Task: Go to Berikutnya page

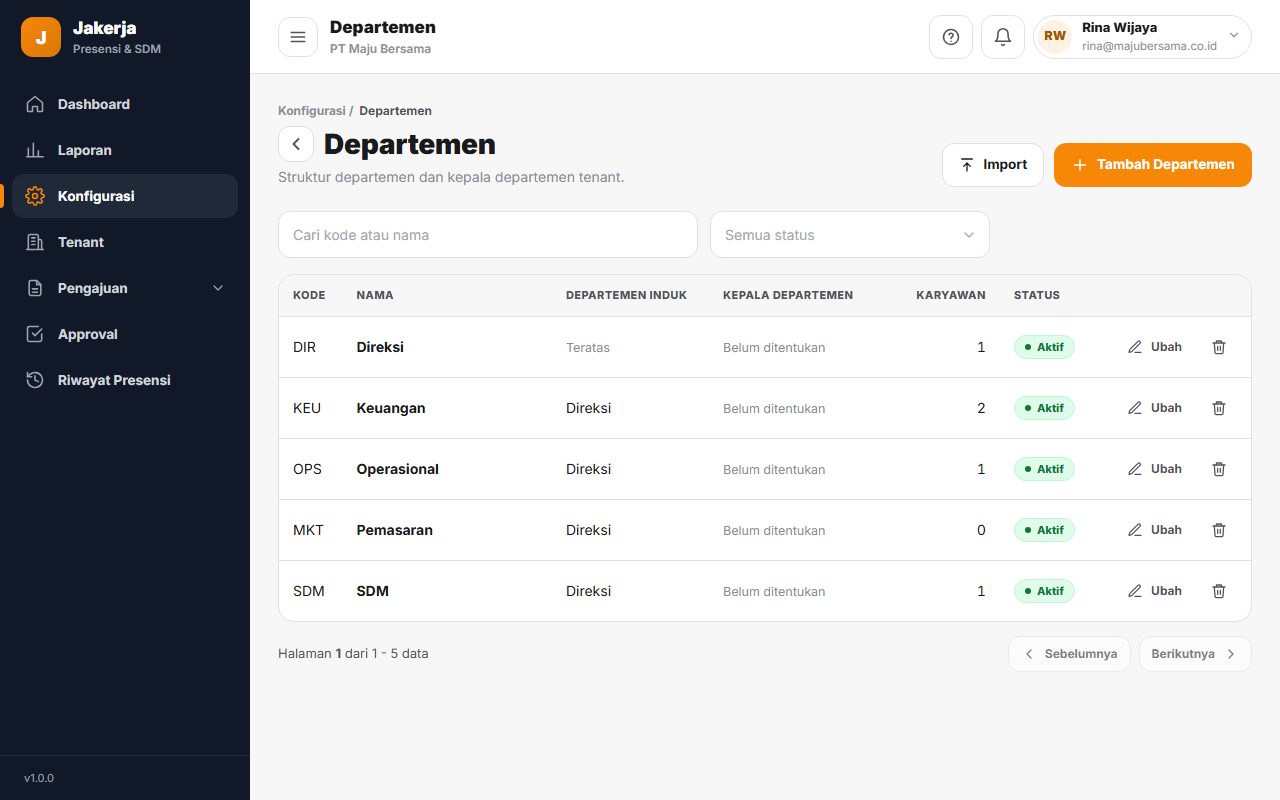Action: click(1195, 654)
